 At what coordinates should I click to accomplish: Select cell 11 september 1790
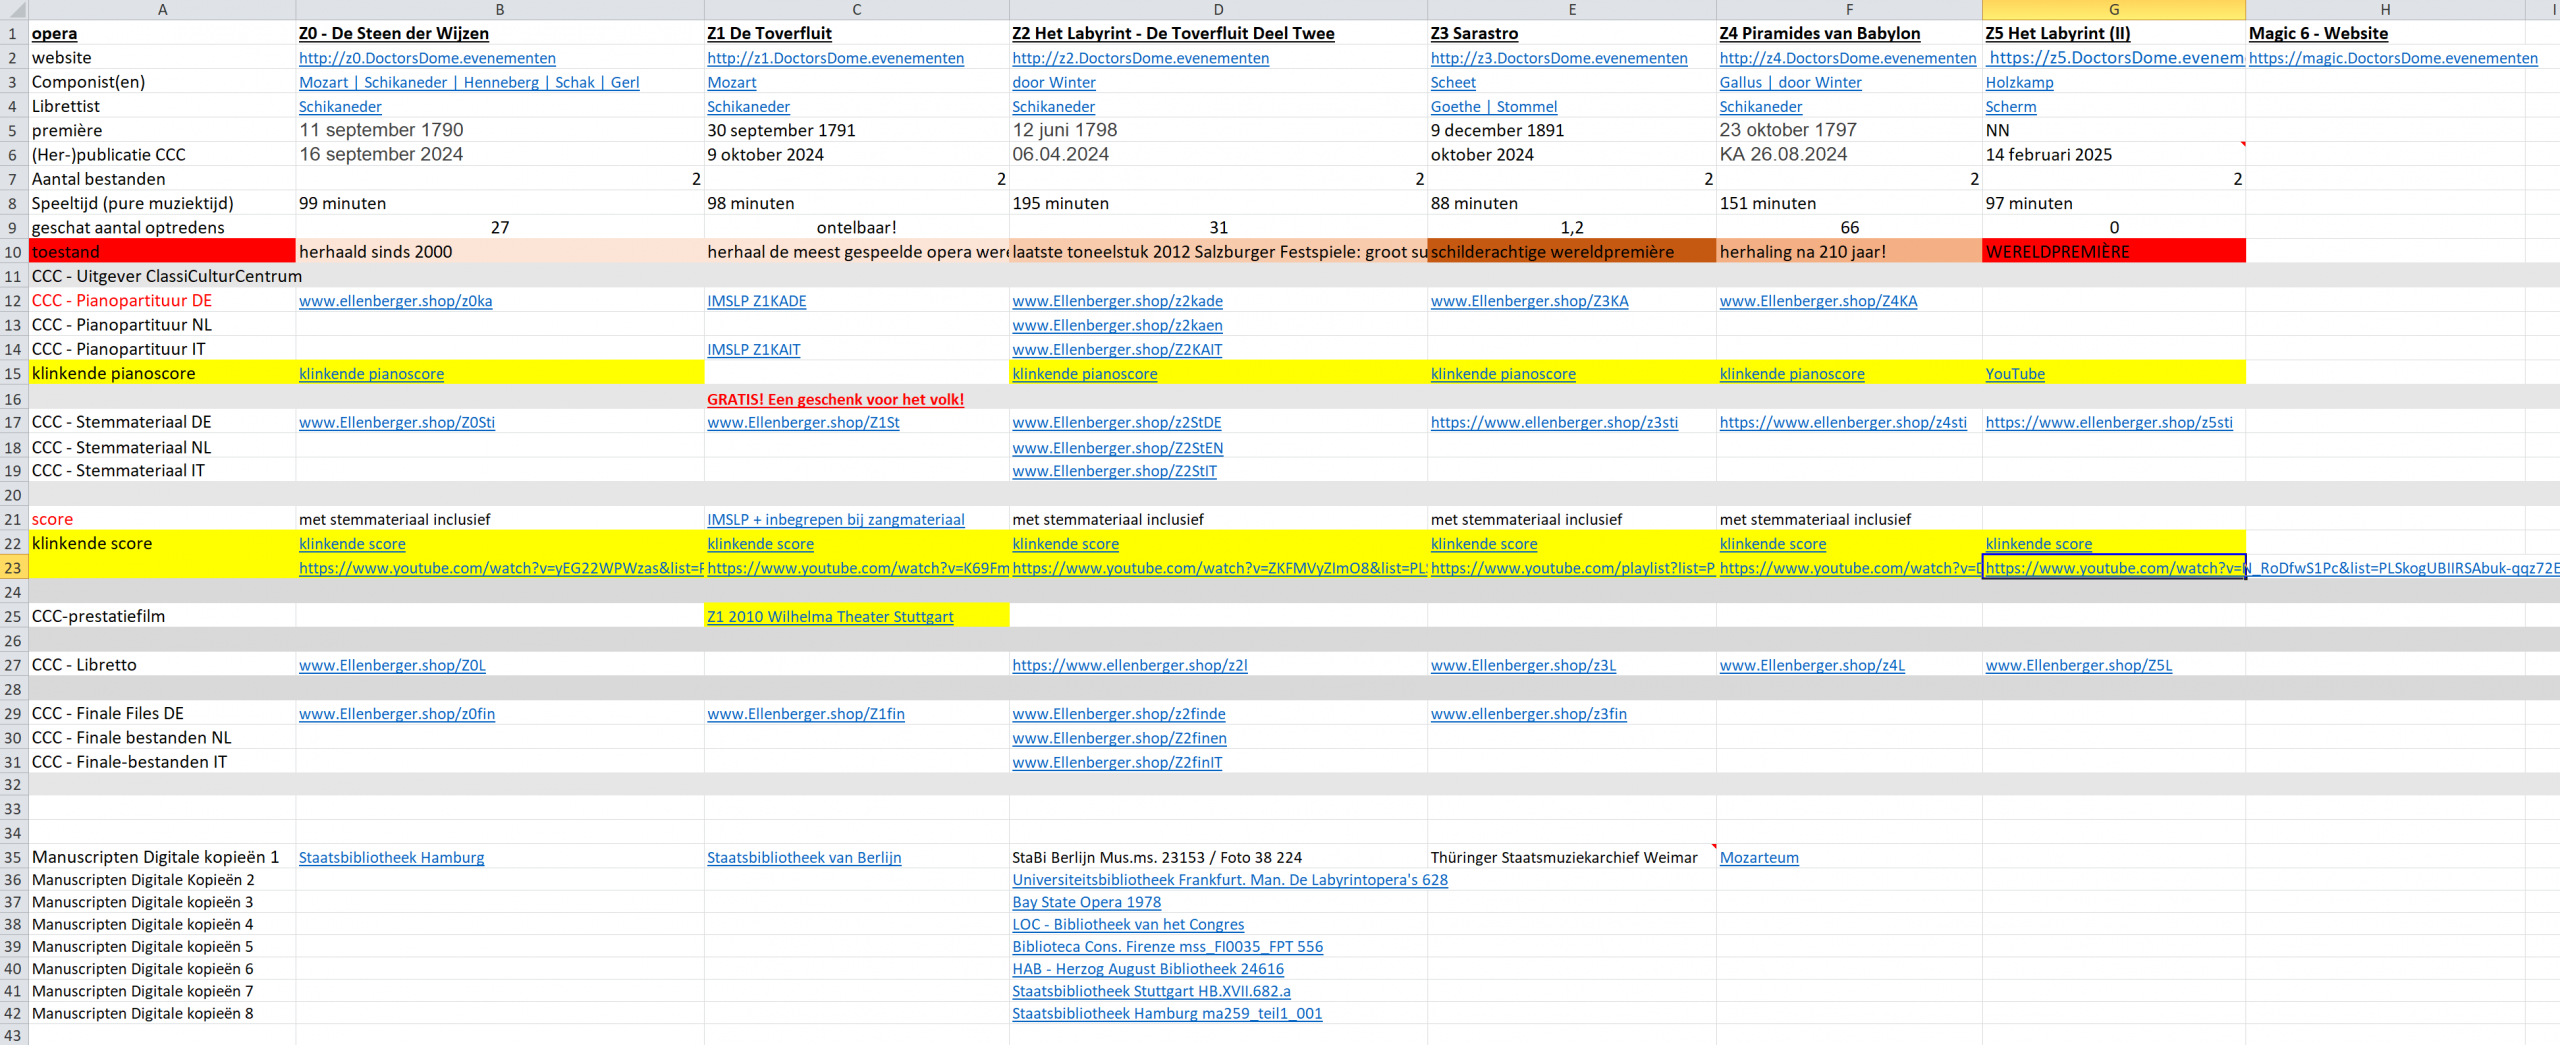(499, 130)
